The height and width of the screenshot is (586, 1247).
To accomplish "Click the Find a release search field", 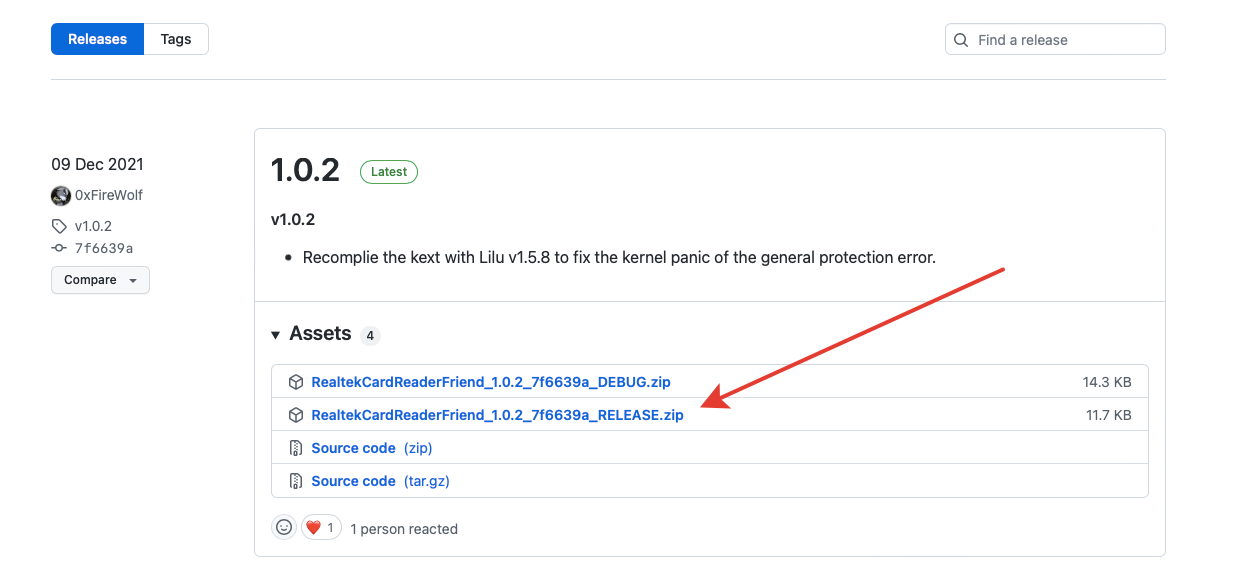I will pos(1065,40).
